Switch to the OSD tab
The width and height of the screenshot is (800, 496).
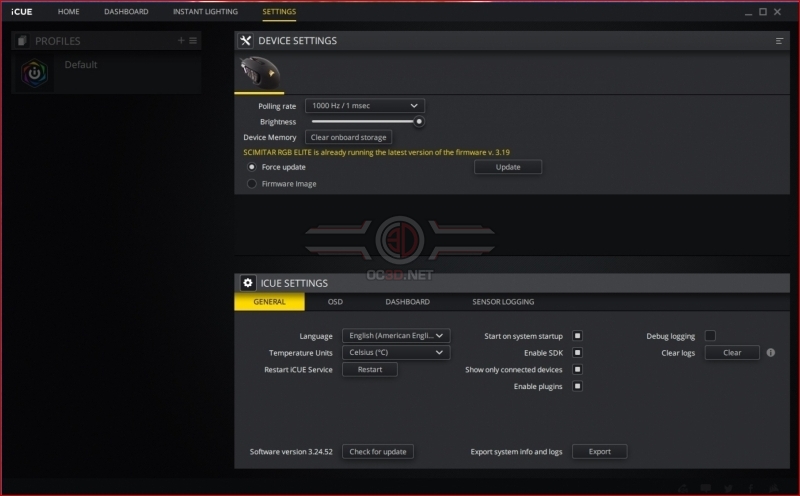pyautogui.click(x=335, y=302)
